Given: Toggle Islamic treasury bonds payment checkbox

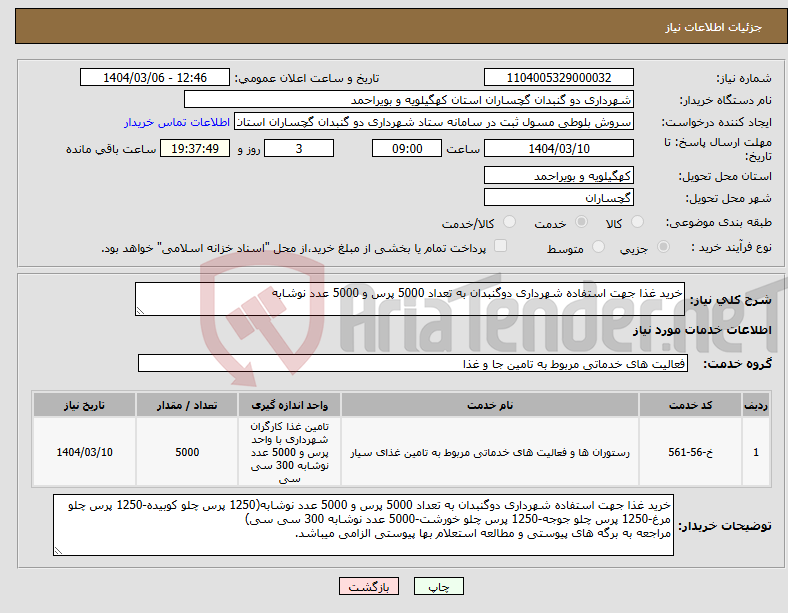Looking at the screenshot, I should pos(501,245).
